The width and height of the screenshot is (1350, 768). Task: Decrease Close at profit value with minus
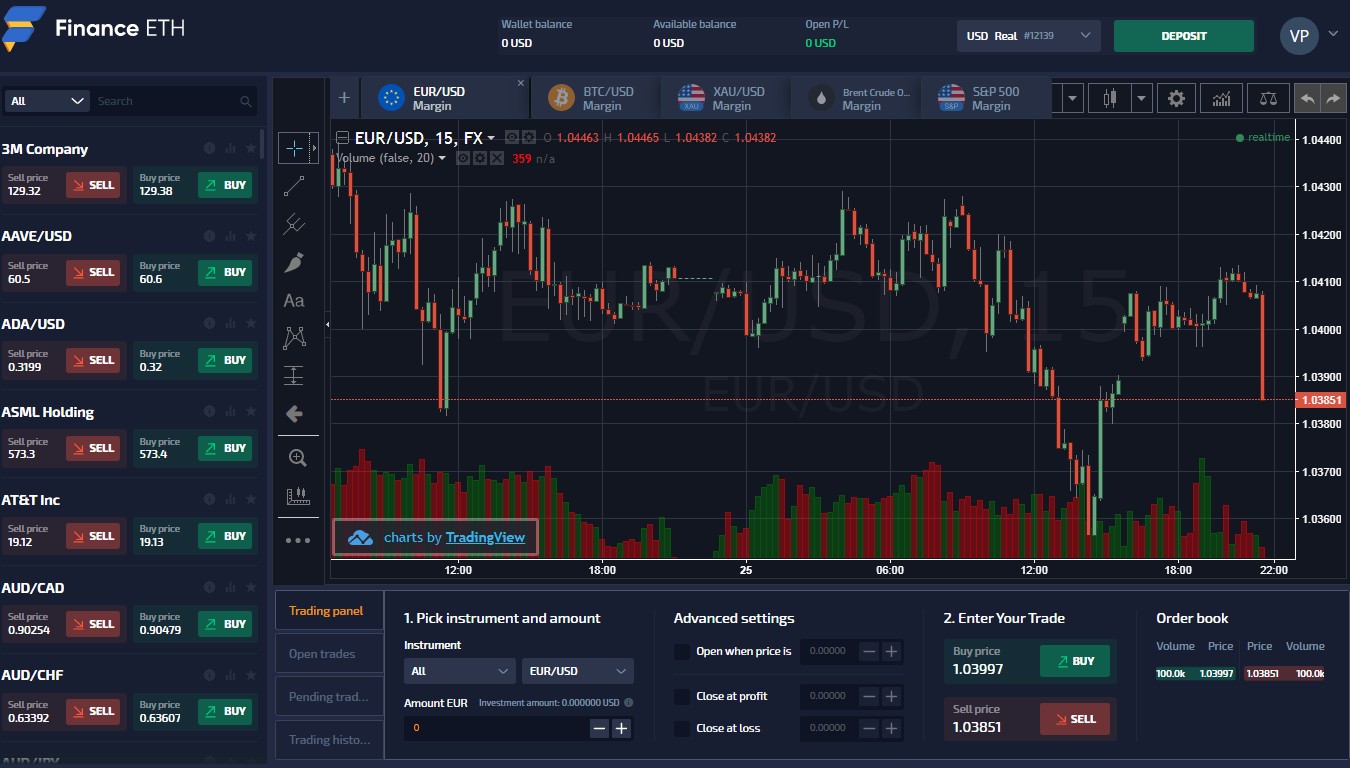coord(869,696)
